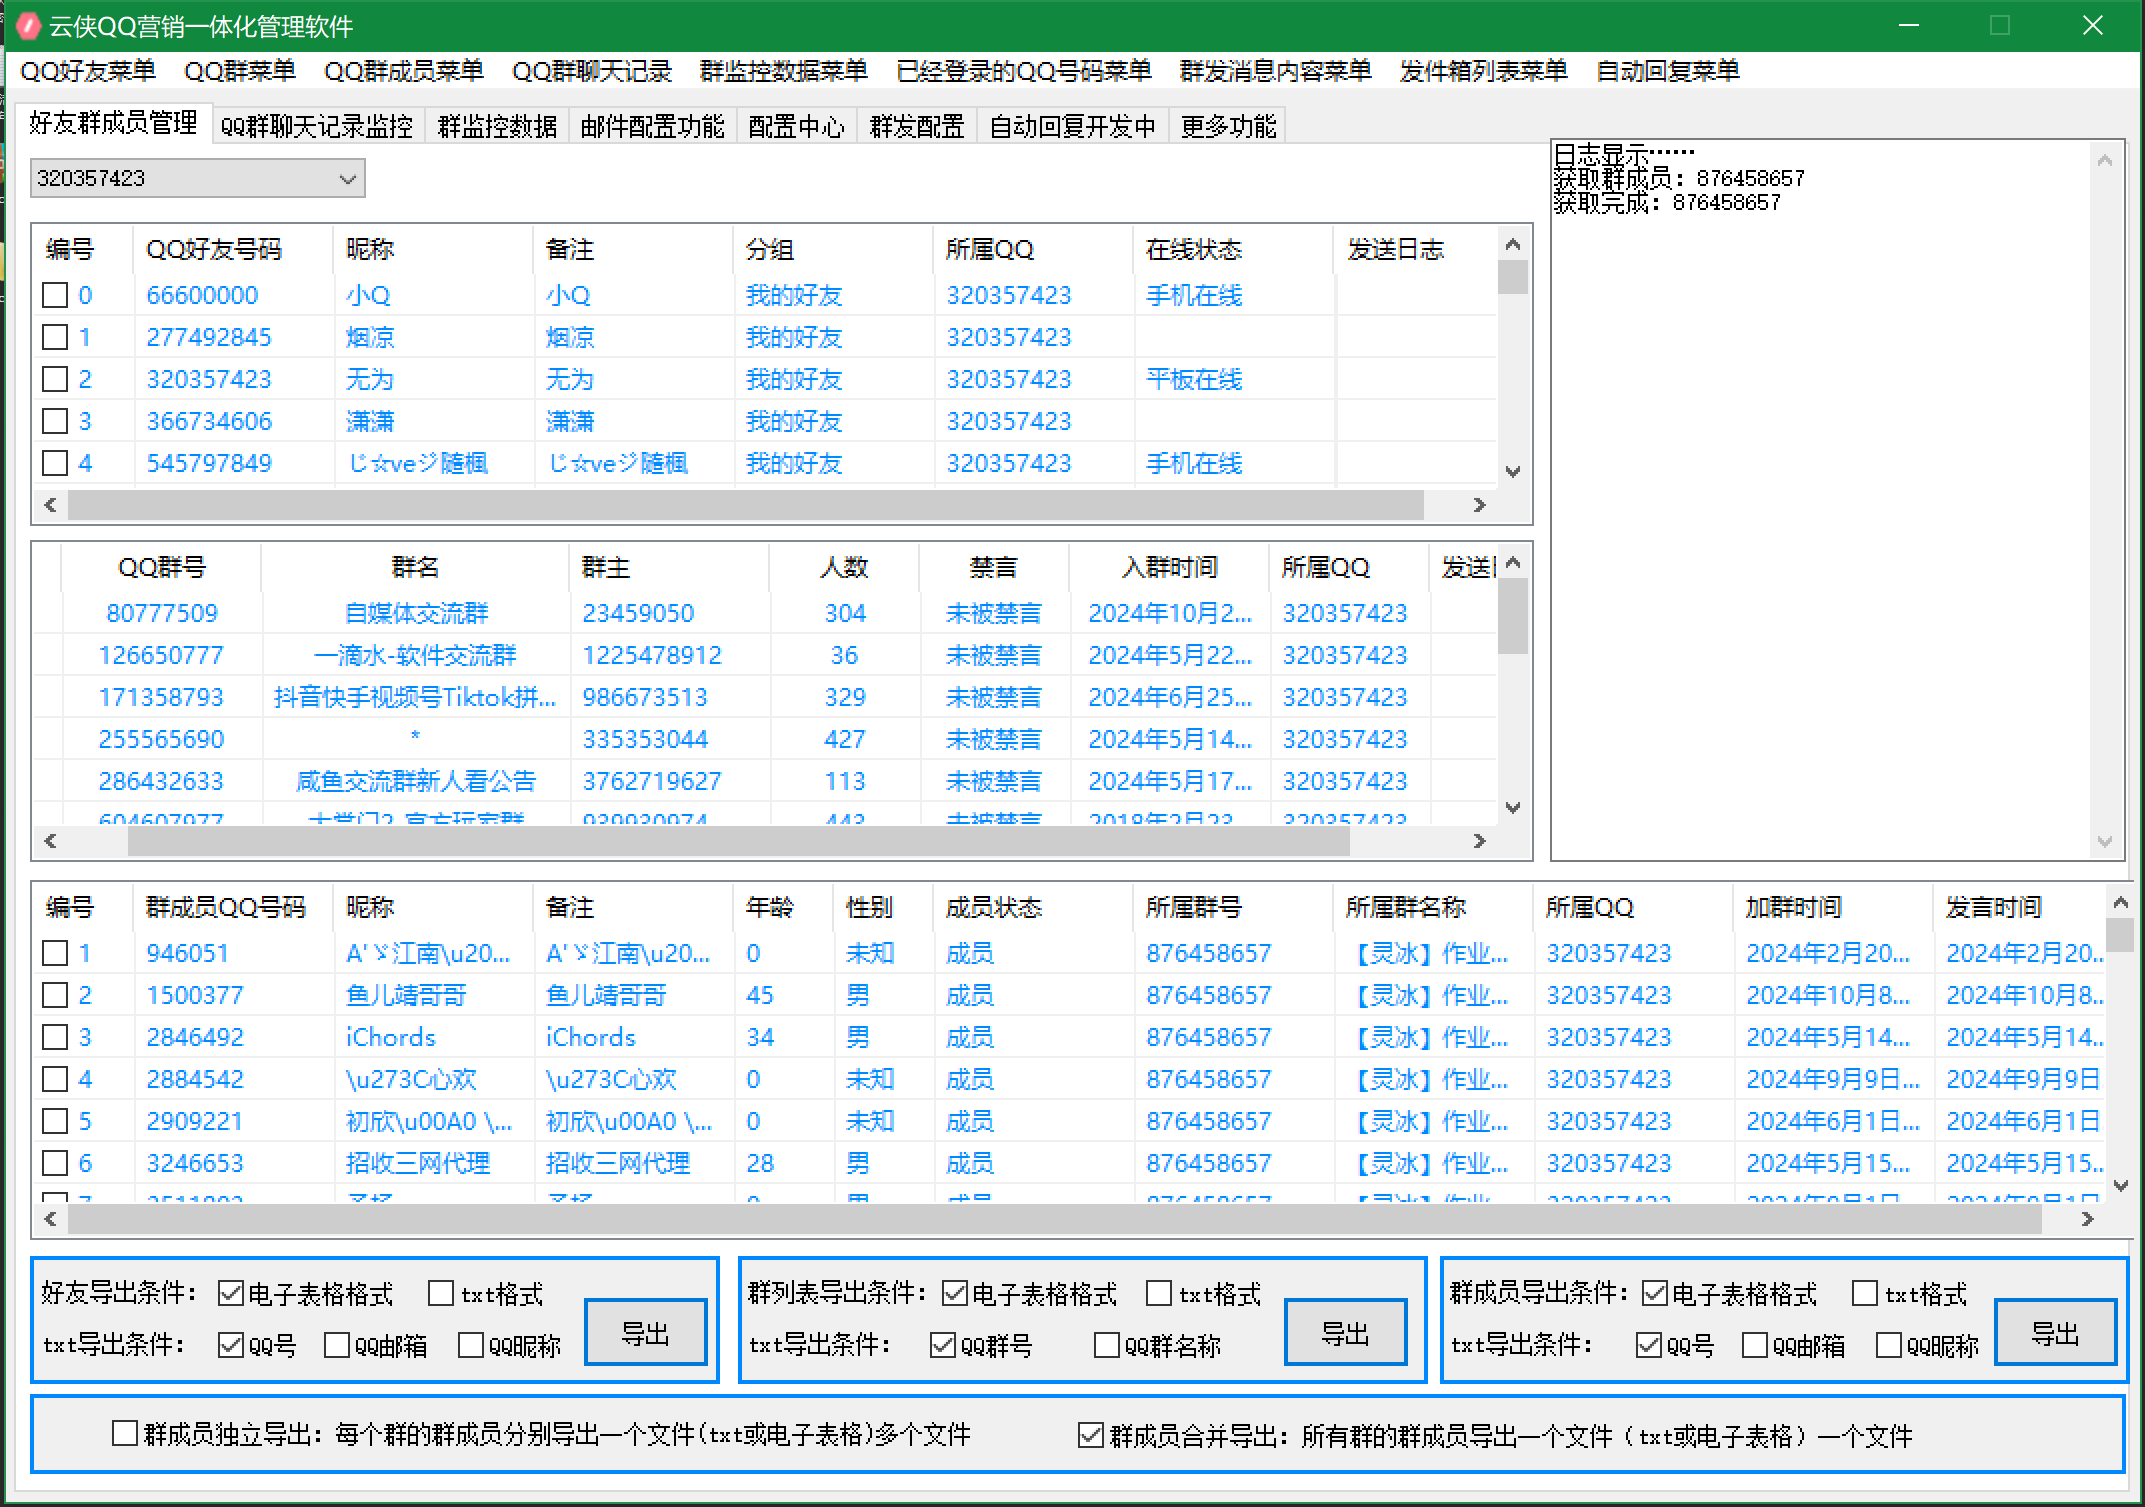Click the QQ好友号码 column header
The width and height of the screenshot is (2145, 1507).
click(232, 249)
